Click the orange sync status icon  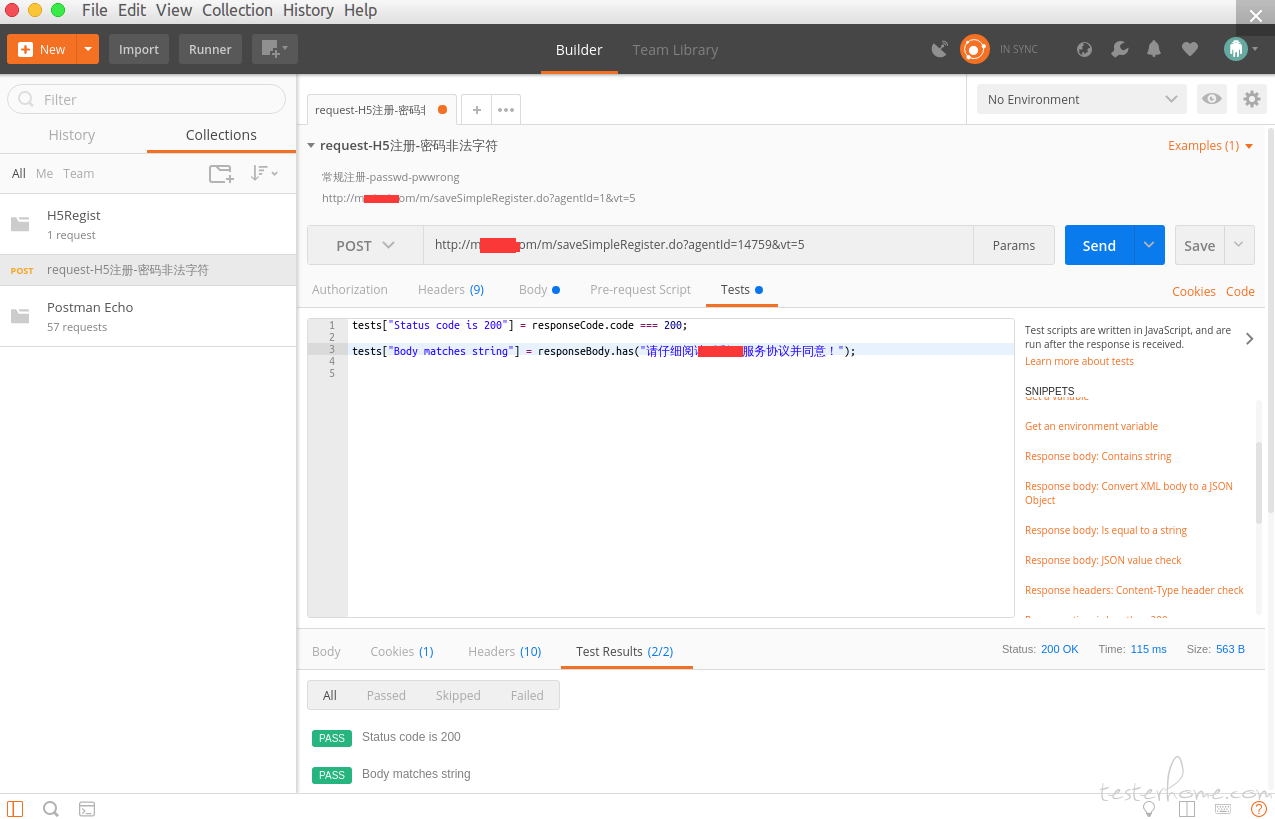pos(974,49)
